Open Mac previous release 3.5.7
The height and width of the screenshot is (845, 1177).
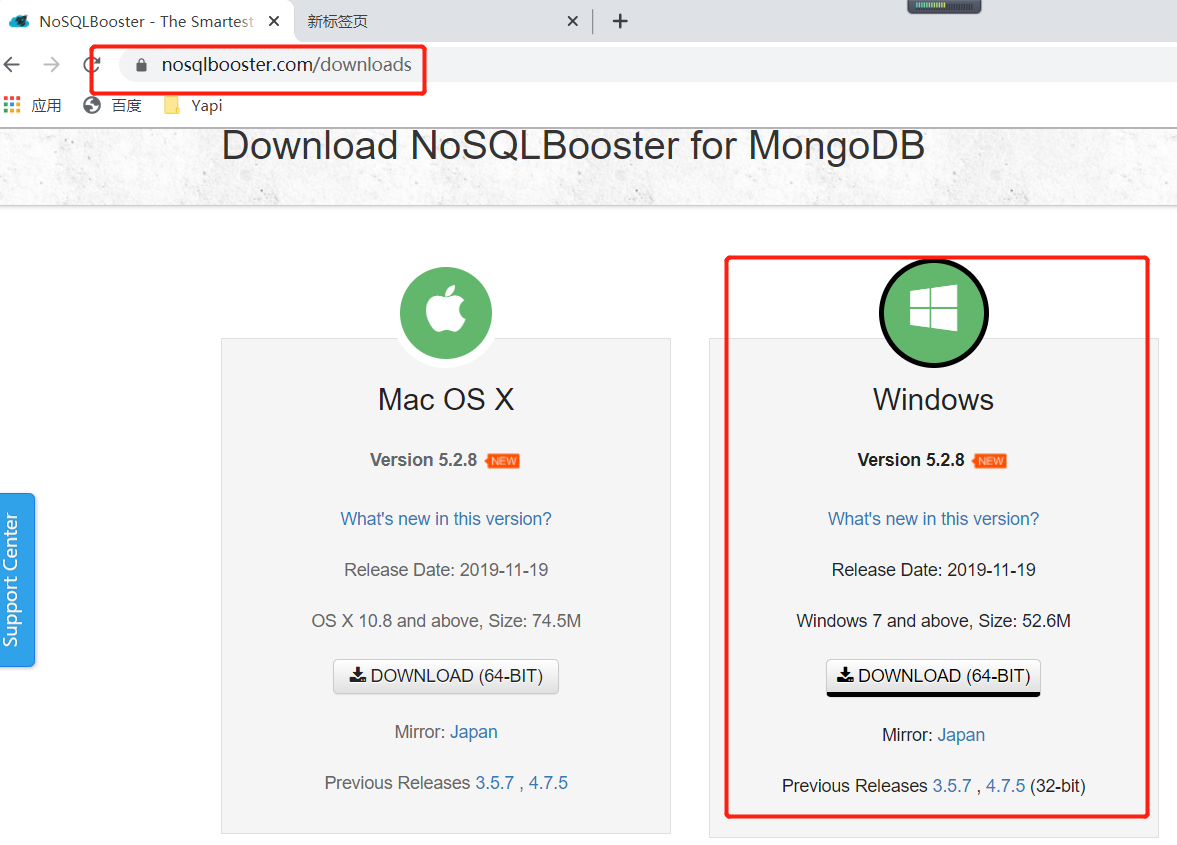pos(495,783)
